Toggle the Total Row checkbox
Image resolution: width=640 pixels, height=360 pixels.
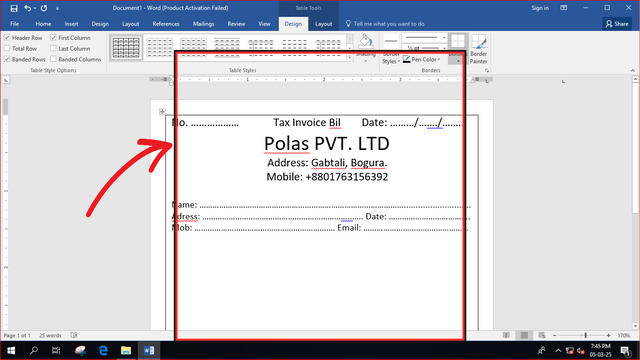click(x=7, y=48)
